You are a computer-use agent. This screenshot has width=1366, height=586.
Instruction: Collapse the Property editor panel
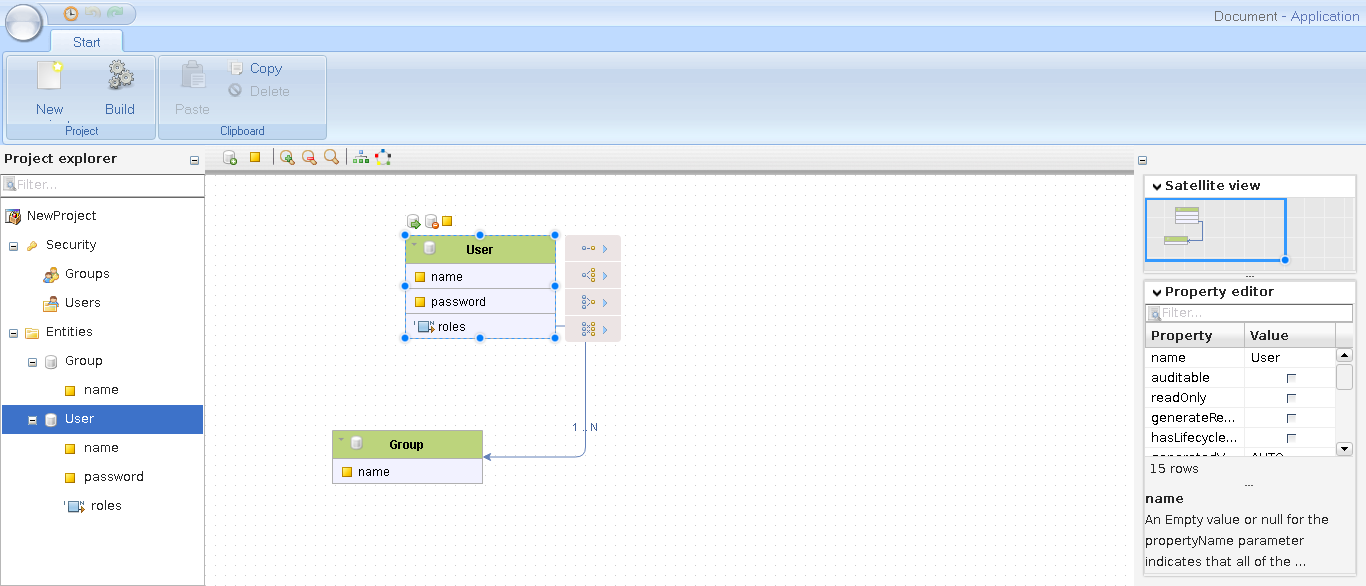[x=1156, y=292]
